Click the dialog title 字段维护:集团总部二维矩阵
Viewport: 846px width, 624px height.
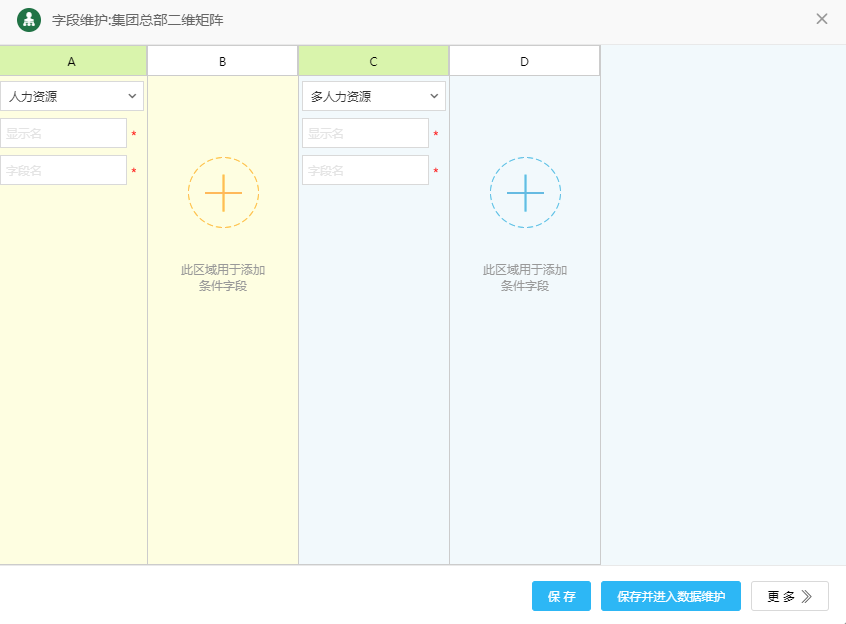tap(138, 20)
